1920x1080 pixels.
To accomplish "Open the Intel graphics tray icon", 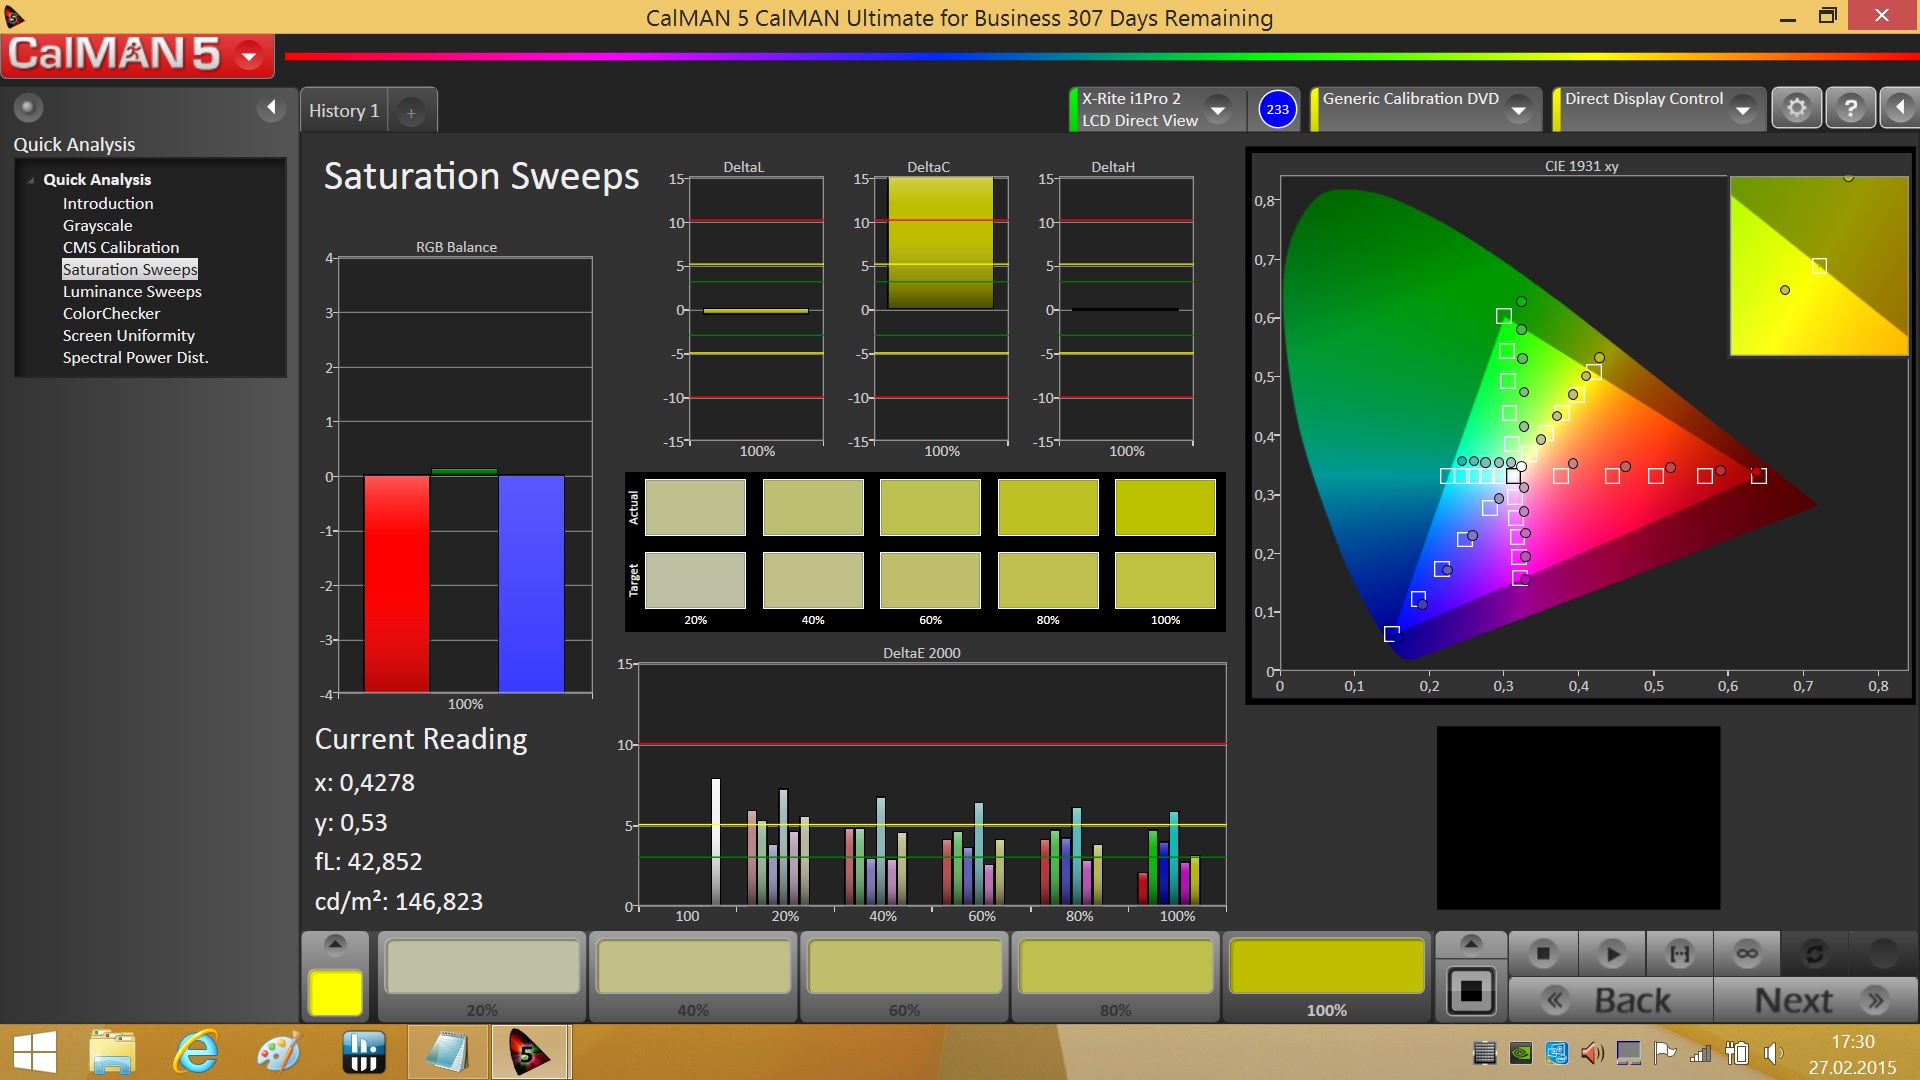I will click(x=1557, y=1053).
